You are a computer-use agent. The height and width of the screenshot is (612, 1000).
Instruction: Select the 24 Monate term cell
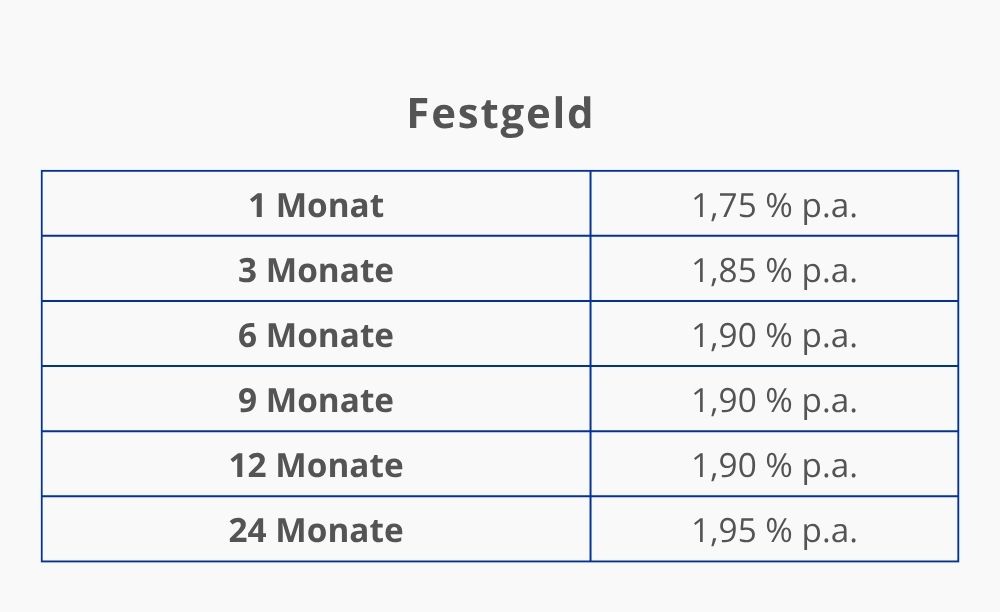(316, 529)
